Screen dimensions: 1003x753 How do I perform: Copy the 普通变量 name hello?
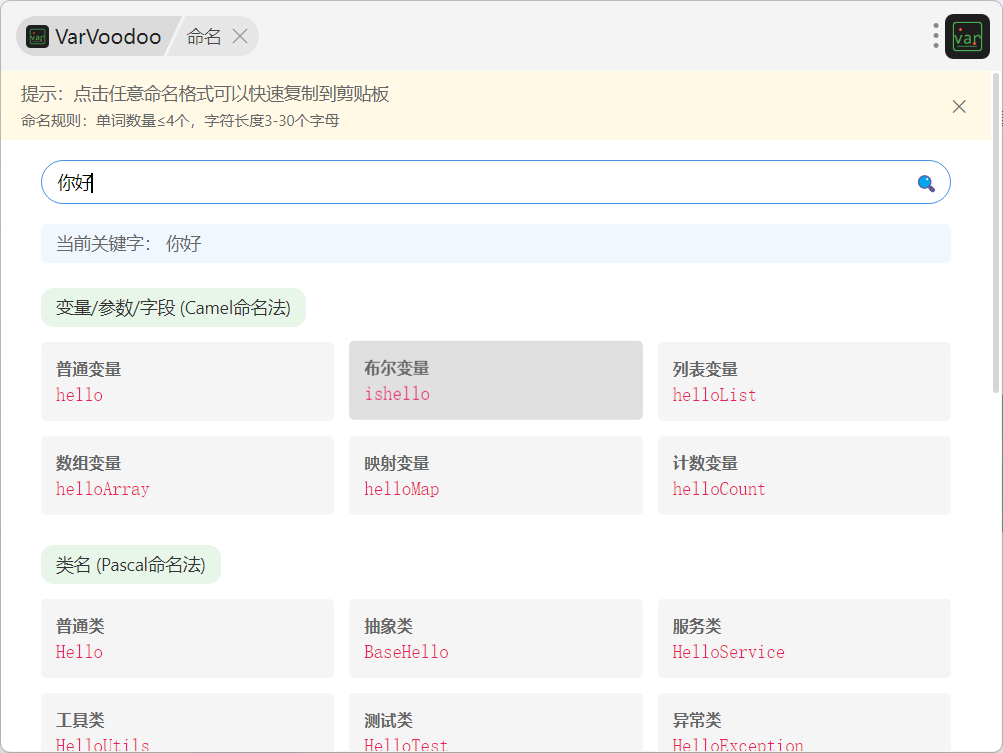click(x=187, y=381)
